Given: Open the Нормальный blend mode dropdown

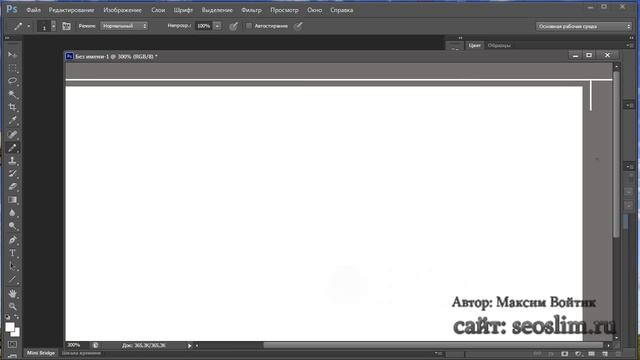Looking at the screenshot, I should pos(124,26).
